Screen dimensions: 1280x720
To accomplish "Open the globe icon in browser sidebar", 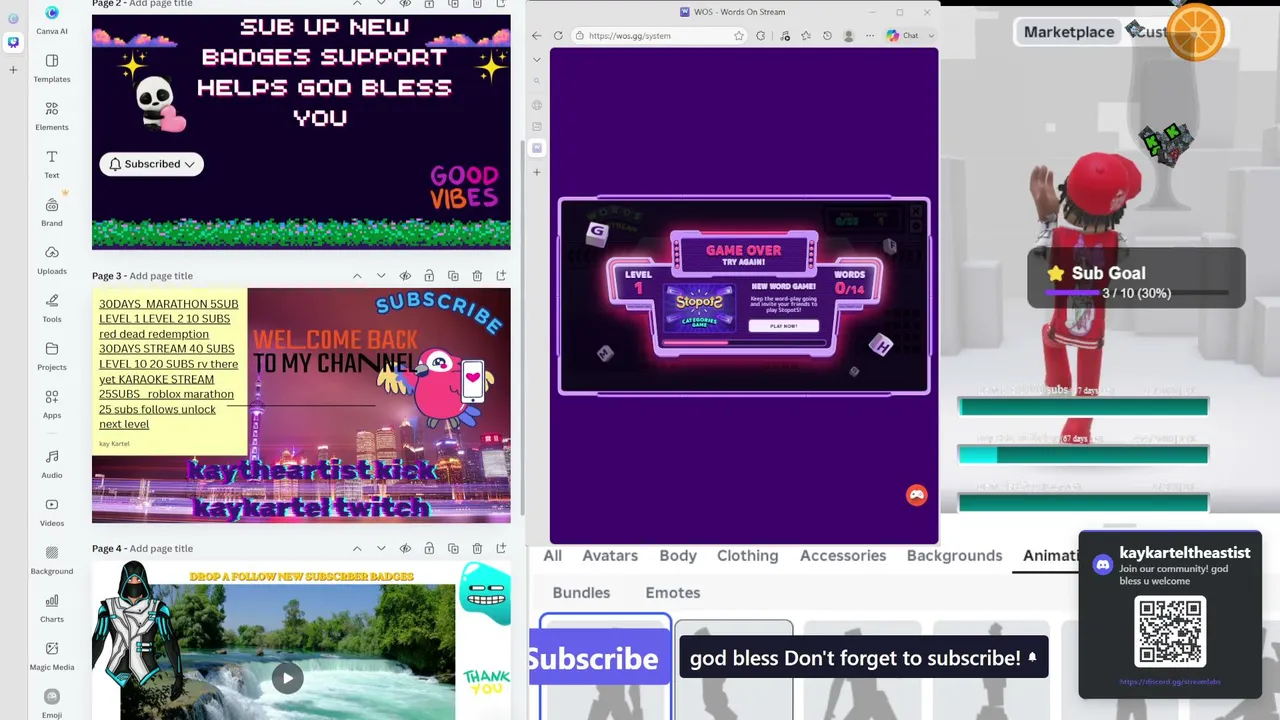I will click(537, 105).
